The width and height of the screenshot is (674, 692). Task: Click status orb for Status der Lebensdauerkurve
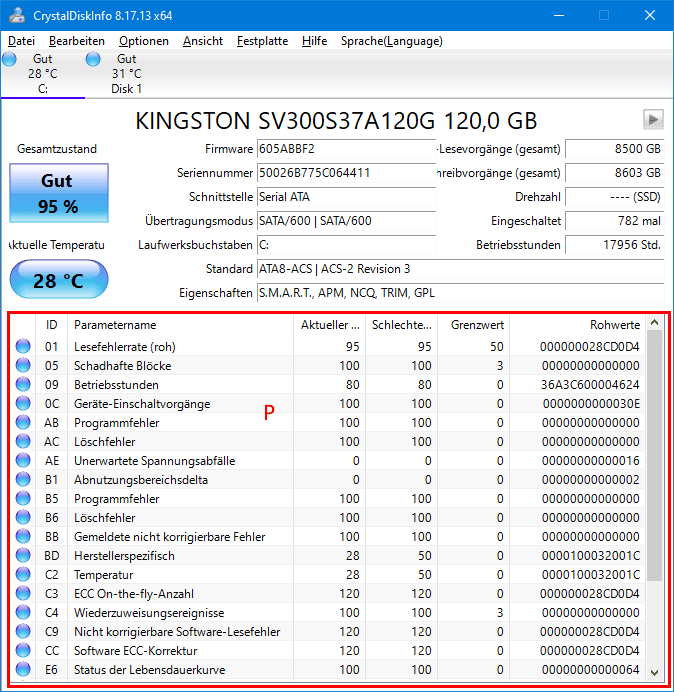23,669
